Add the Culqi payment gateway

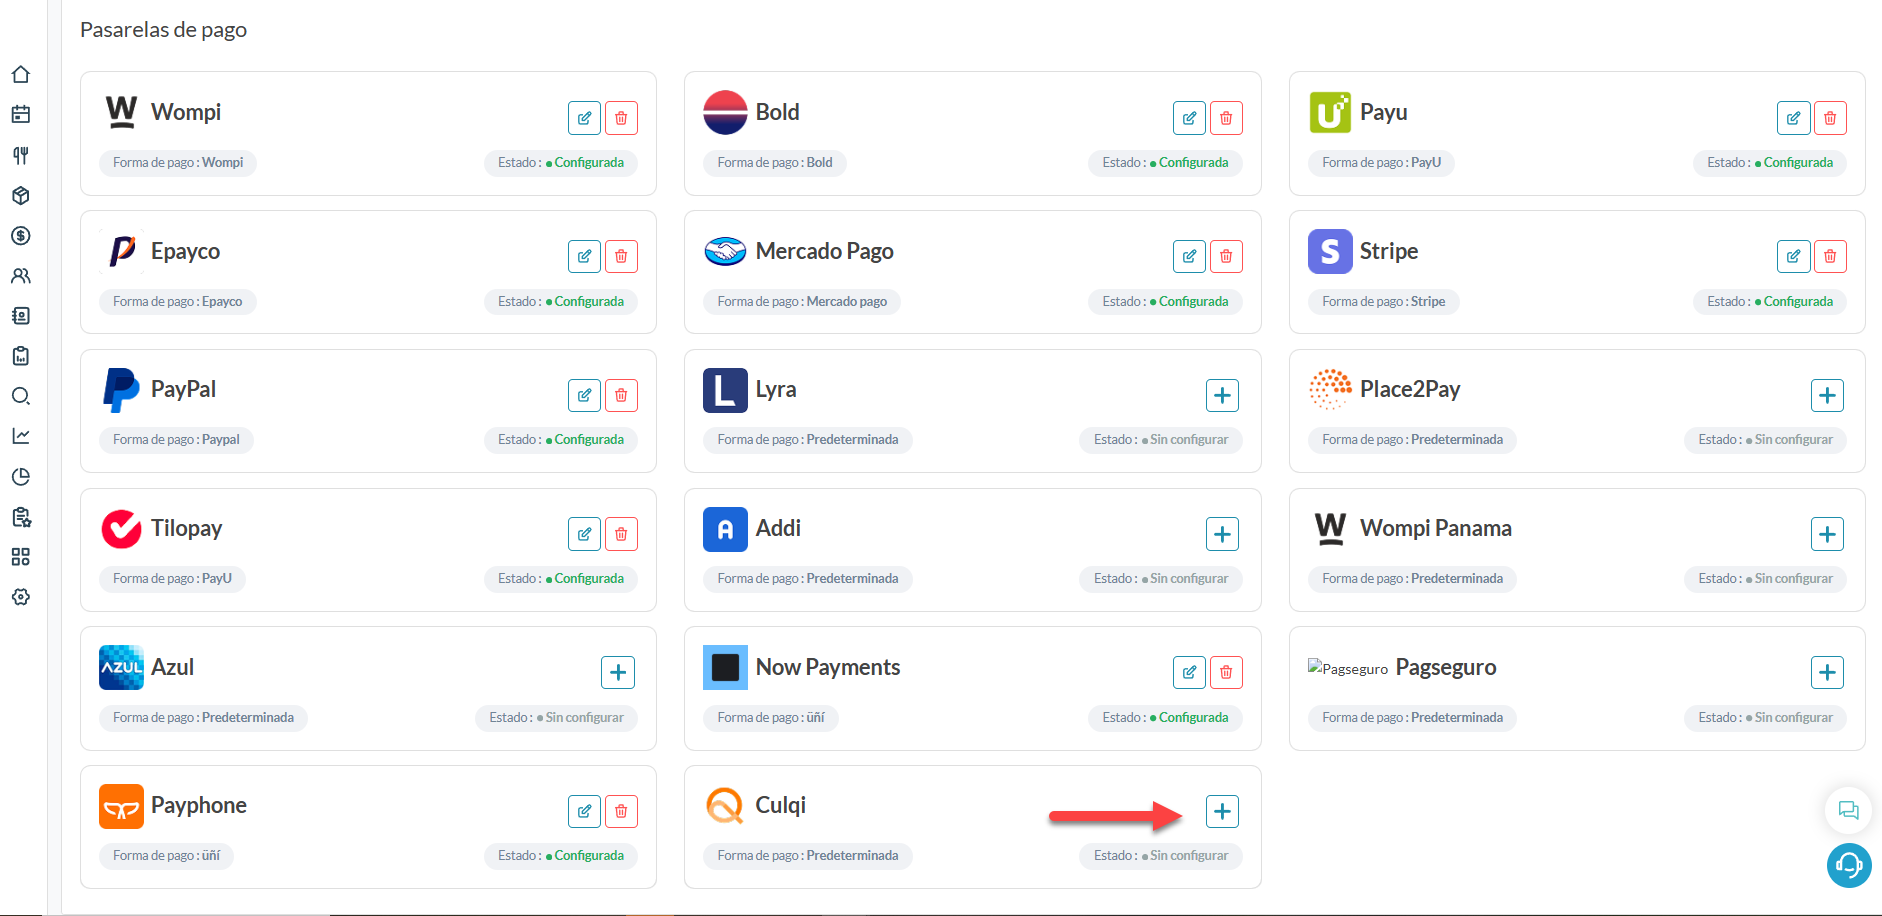tap(1222, 811)
